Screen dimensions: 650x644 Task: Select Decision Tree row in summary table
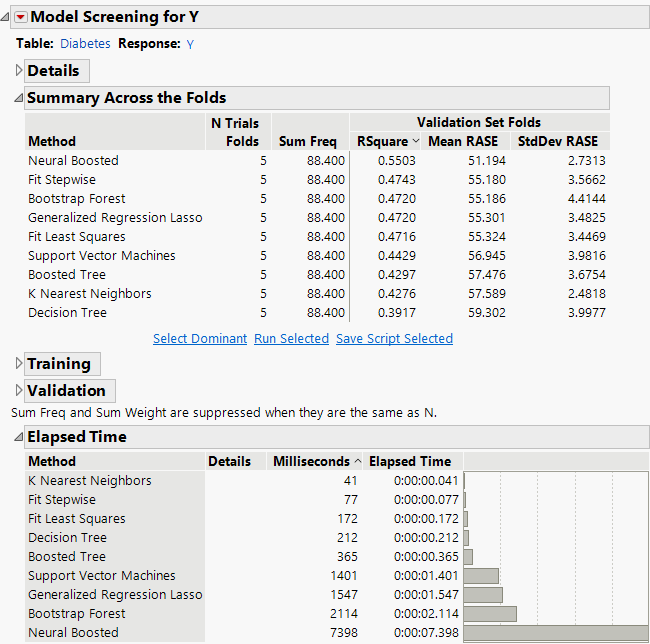coord(67,313)
